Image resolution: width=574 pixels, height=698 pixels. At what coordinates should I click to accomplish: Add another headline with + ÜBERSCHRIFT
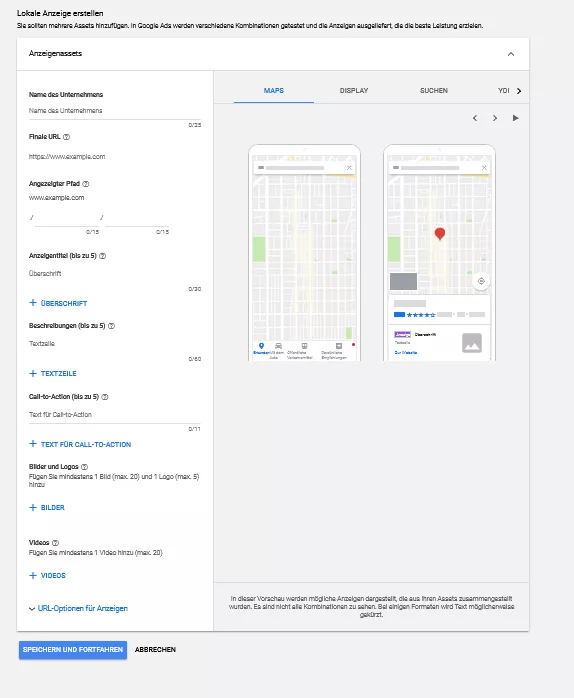coord(58,304)
